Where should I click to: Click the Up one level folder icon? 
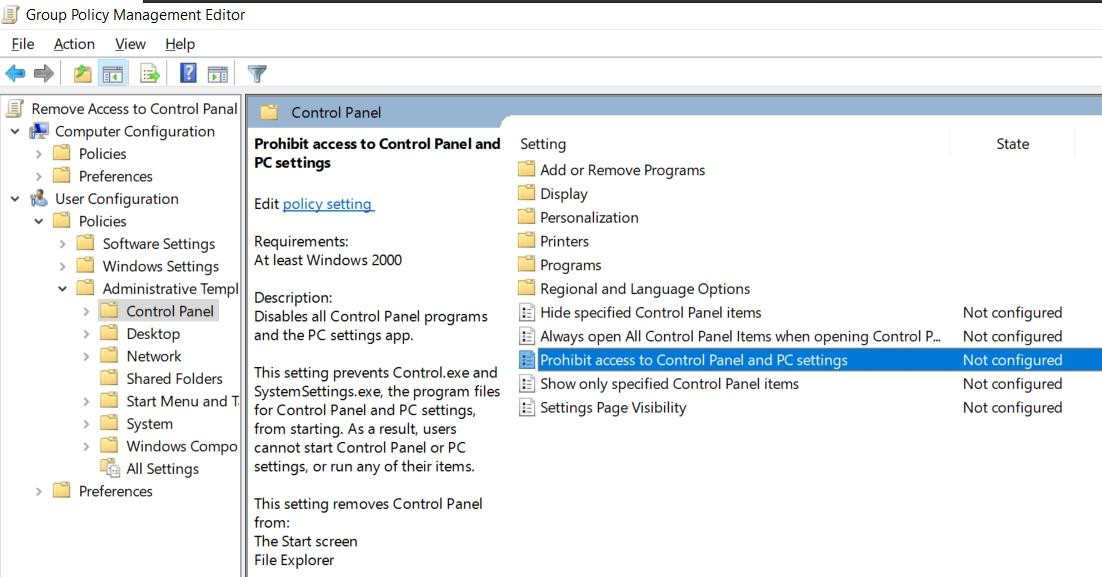click(83, 73)
